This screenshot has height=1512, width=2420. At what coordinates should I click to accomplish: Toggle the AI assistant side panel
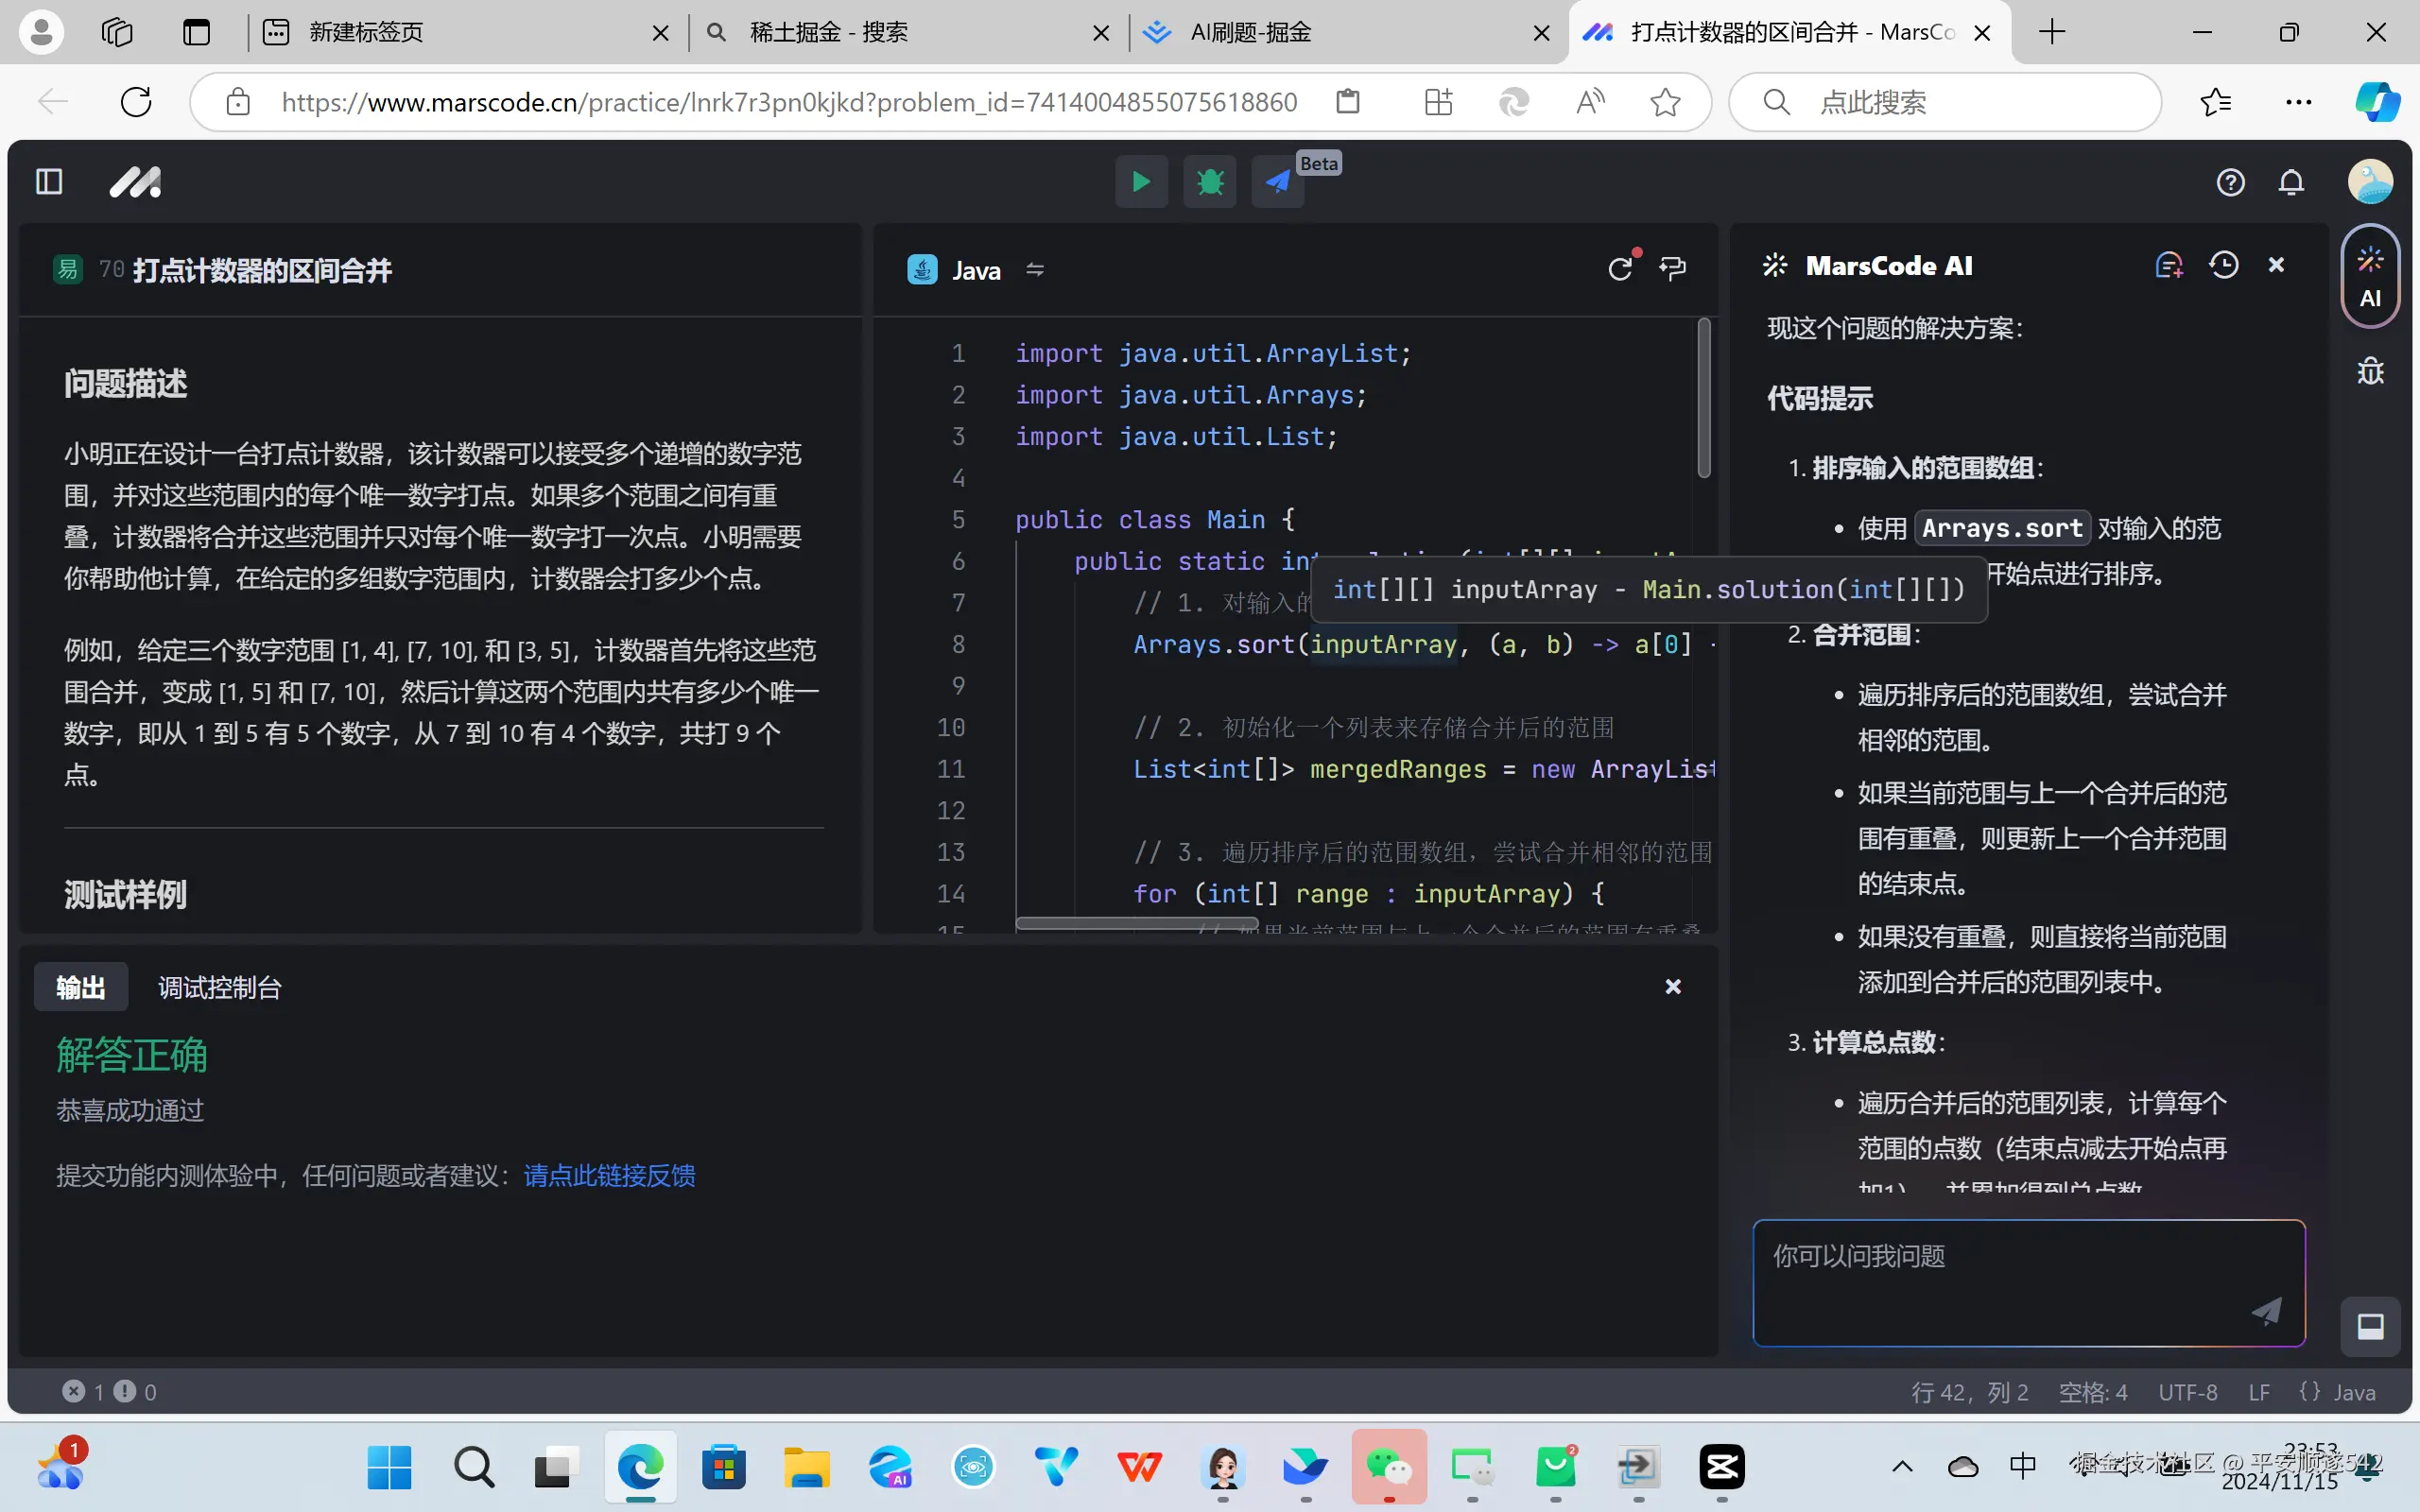point(2370,277)
